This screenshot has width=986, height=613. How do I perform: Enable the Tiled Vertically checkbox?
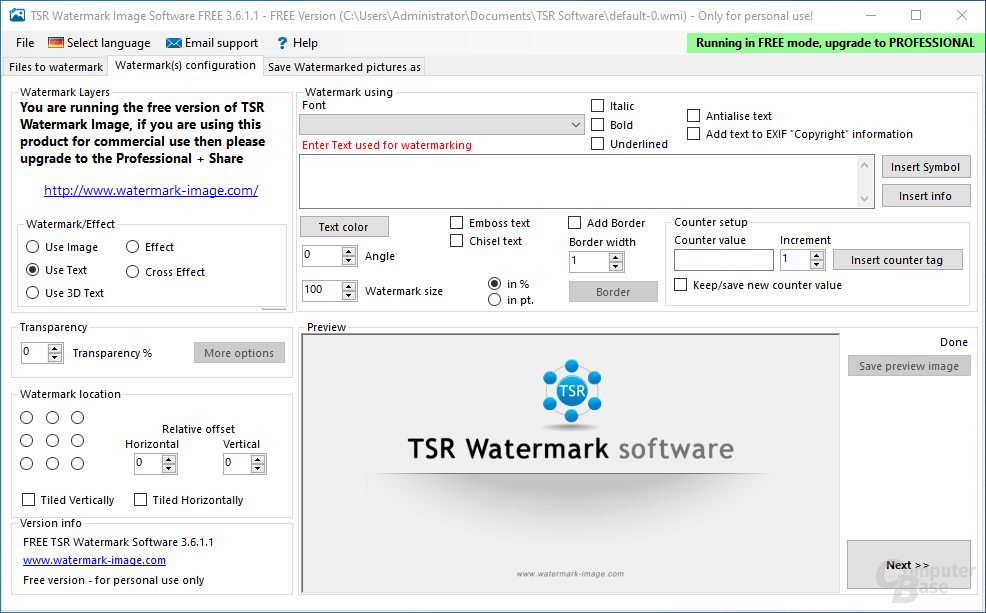pyautogui.click(x=28, y=500)
